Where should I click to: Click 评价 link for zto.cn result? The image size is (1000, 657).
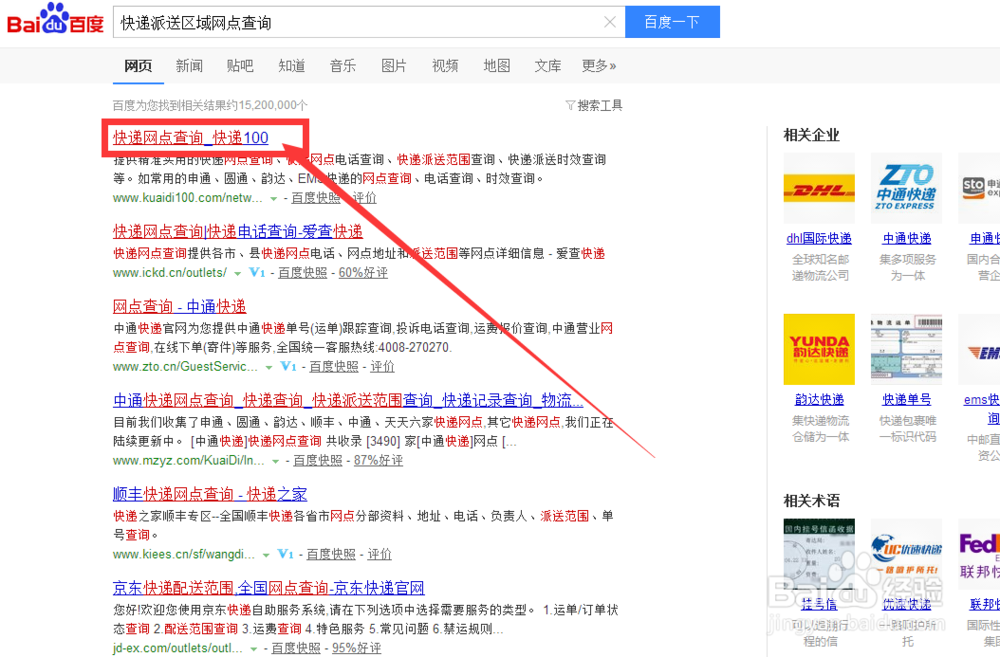[382, 366]
